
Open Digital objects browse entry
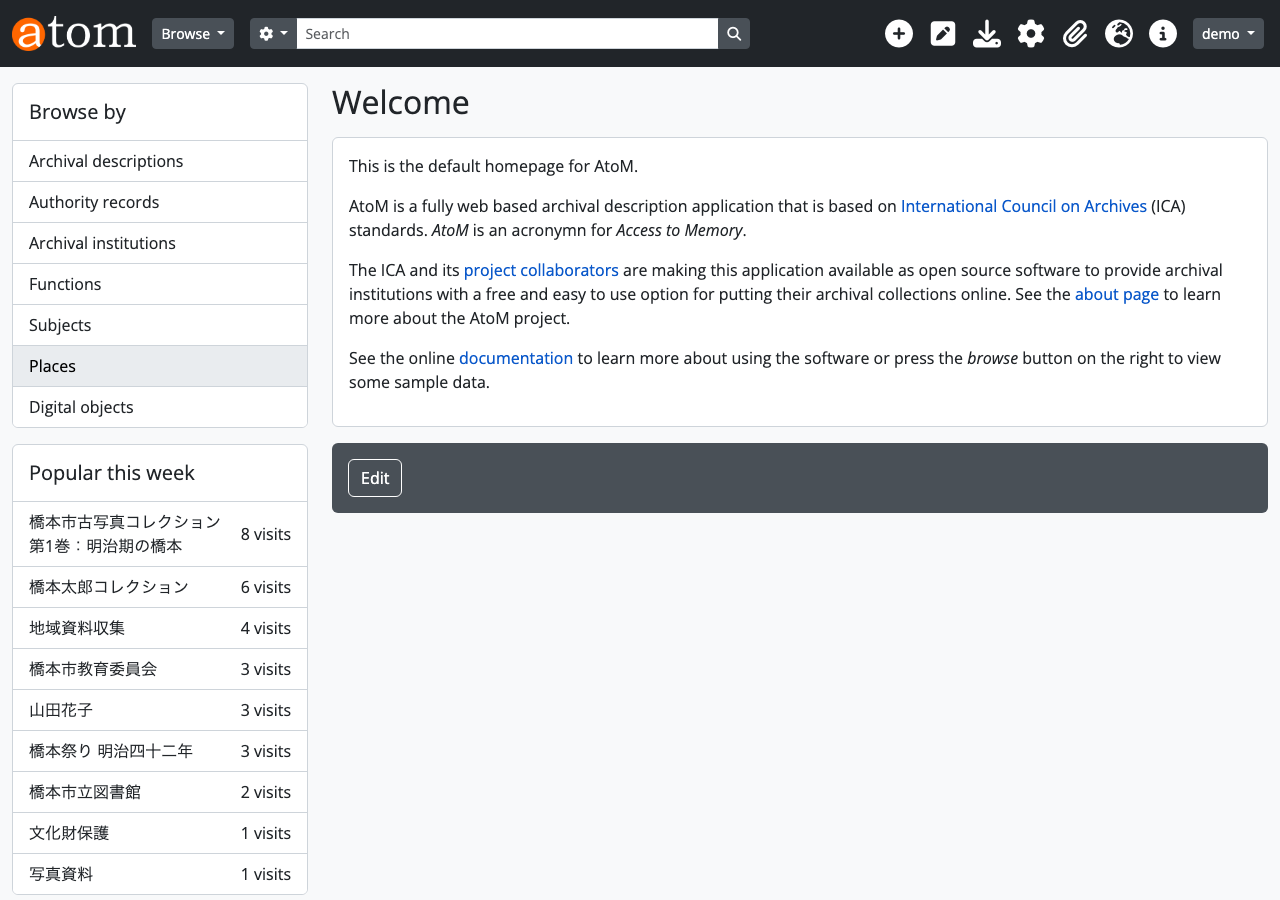coord(160,407)
